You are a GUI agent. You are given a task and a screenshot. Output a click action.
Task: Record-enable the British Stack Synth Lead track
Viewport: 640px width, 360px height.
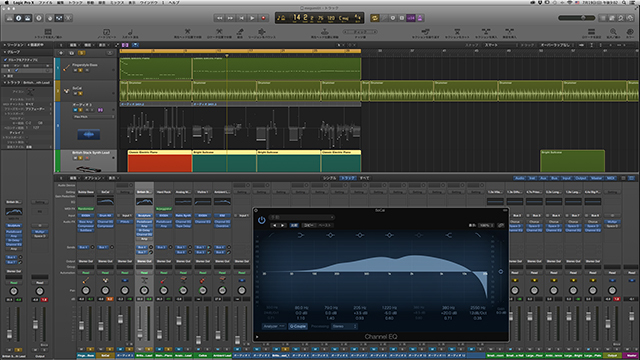click(x=87, y=158)
